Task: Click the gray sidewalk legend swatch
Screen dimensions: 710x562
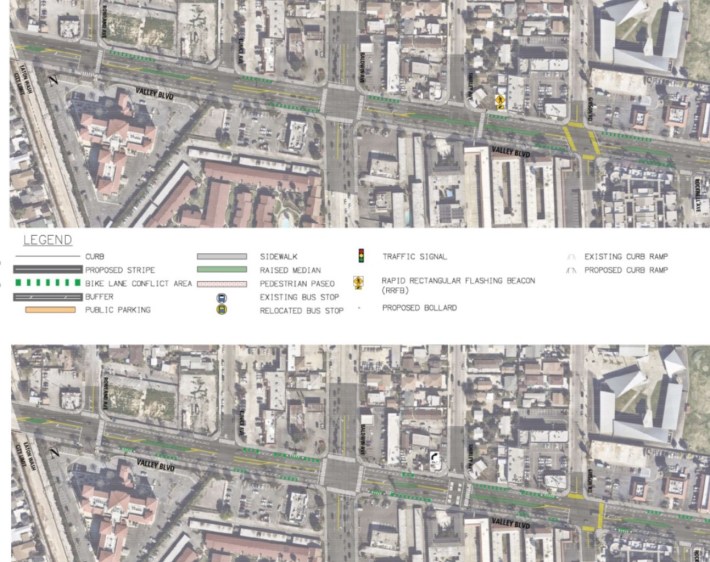Action: [x=221, y=257]
